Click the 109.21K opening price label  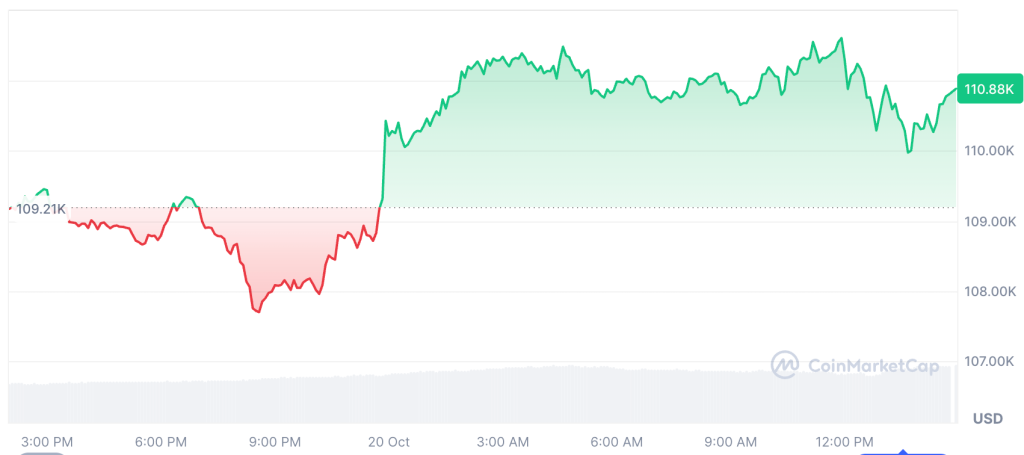pos(41,209)
